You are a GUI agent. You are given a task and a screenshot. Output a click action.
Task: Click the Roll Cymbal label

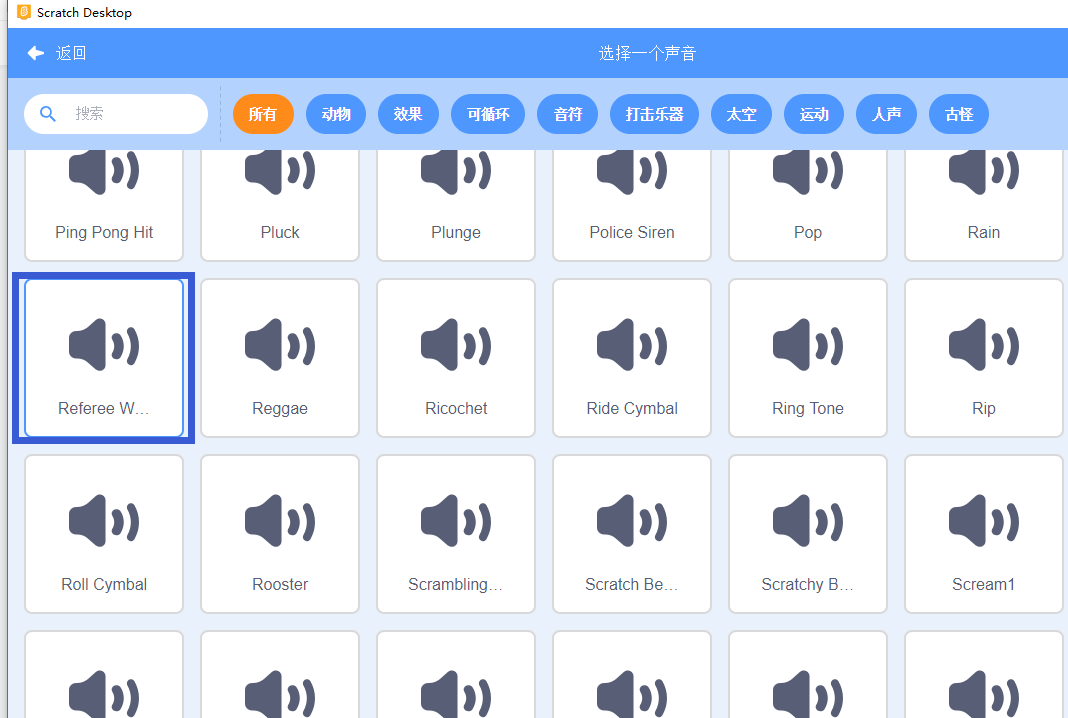(104, 584)
